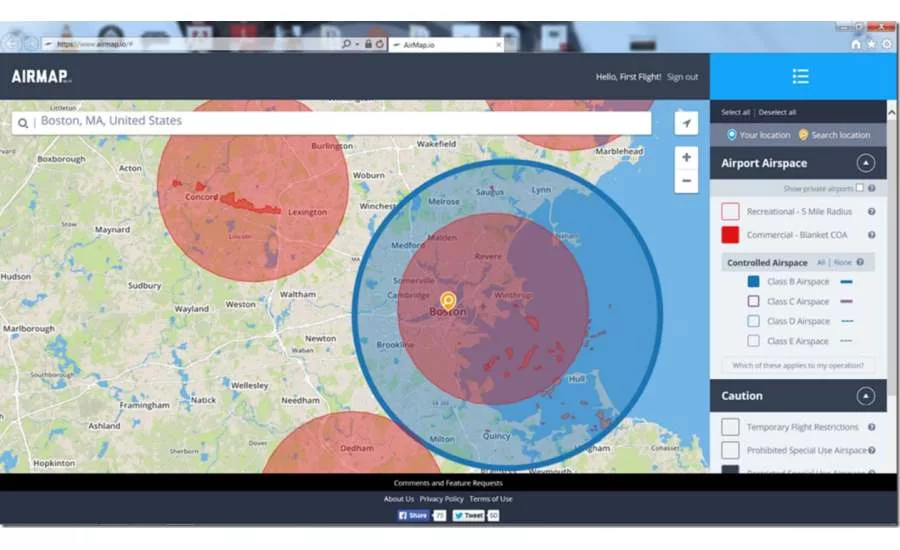Check Class C Airspace
Image resolution: width=900 pixels, height=550 pixels.
click(x=754, y=301)
